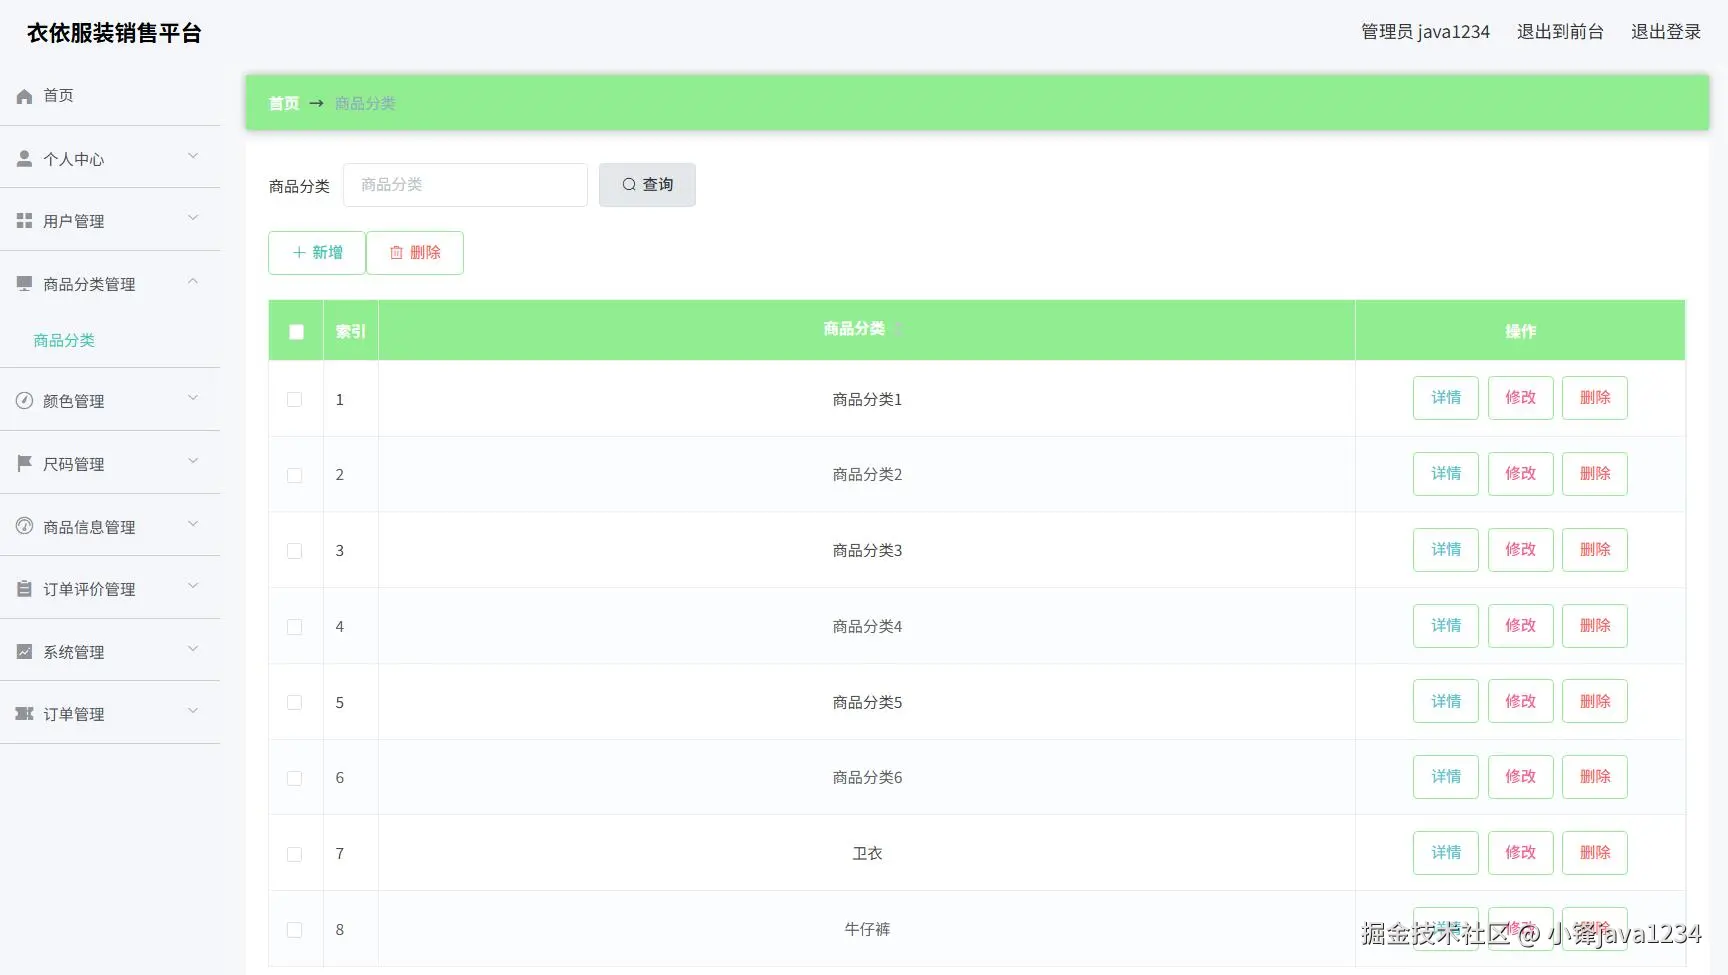Click the 牛仔裤 category name cell

(x=867, y=930)
